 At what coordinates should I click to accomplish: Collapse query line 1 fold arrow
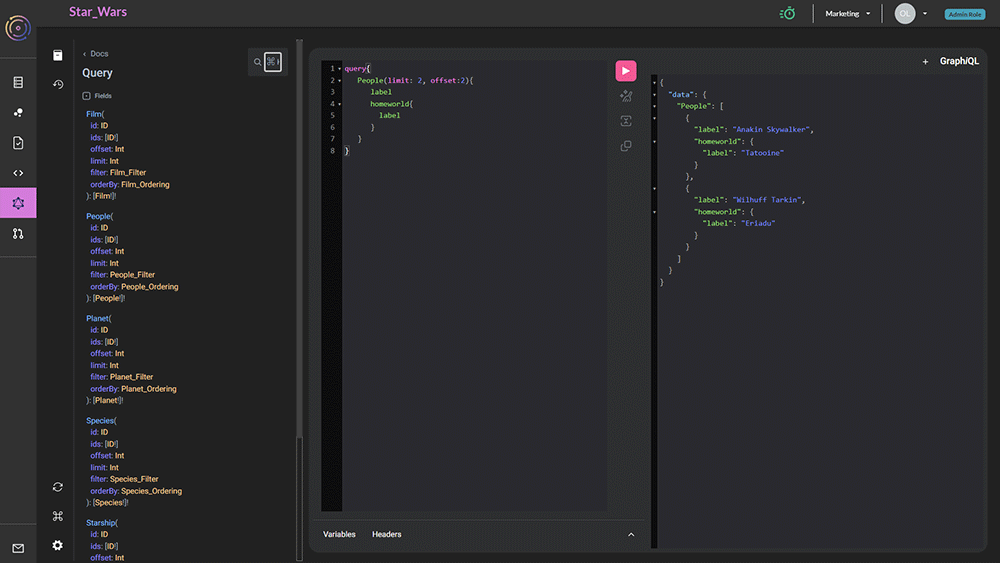339,69
